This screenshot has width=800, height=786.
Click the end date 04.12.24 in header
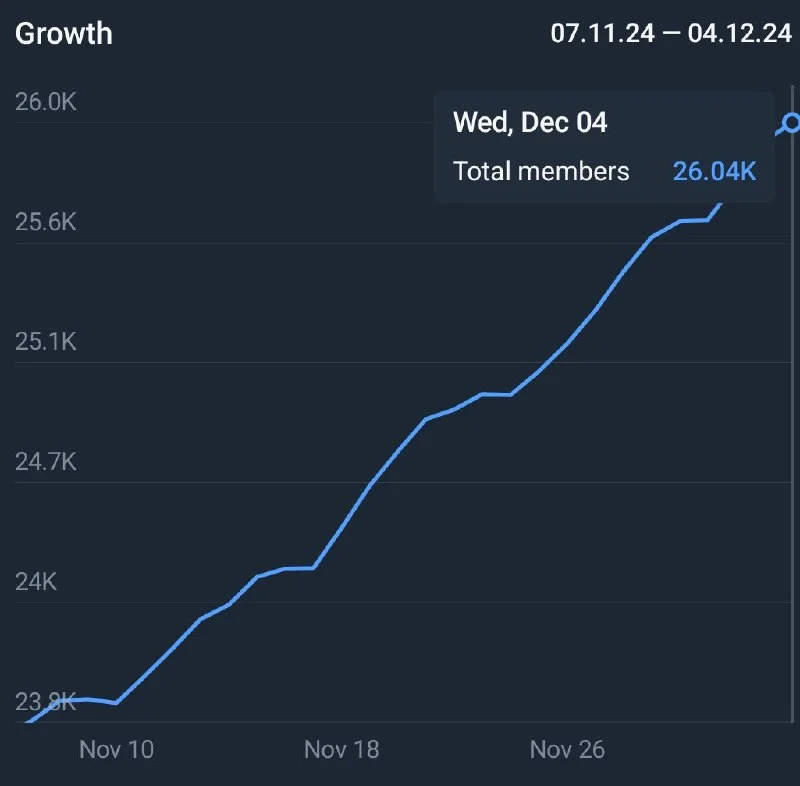739,33
